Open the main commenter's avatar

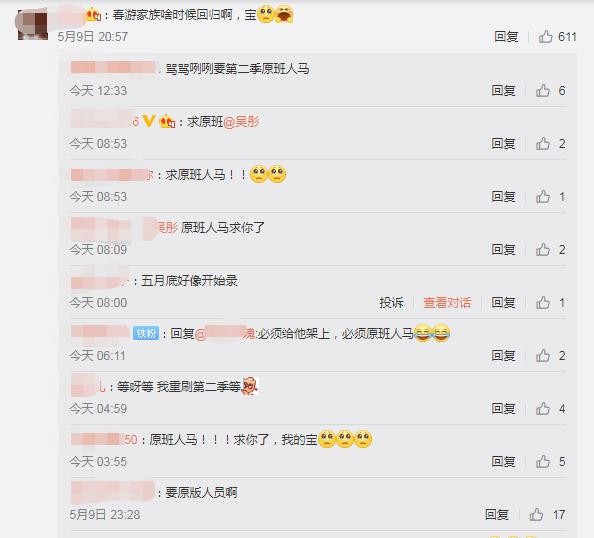coord(33,25)
